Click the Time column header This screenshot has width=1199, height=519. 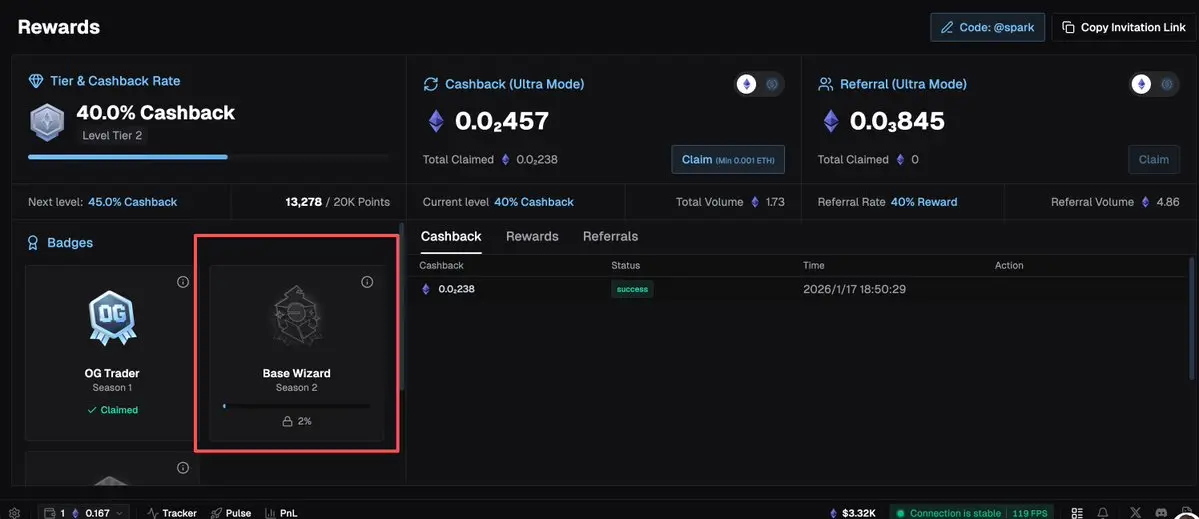click(x=813, y=265)
